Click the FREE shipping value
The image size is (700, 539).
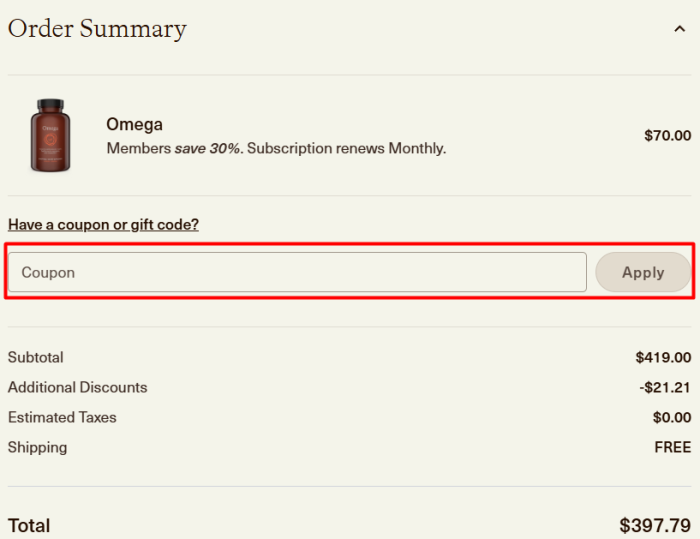[672, 447]
